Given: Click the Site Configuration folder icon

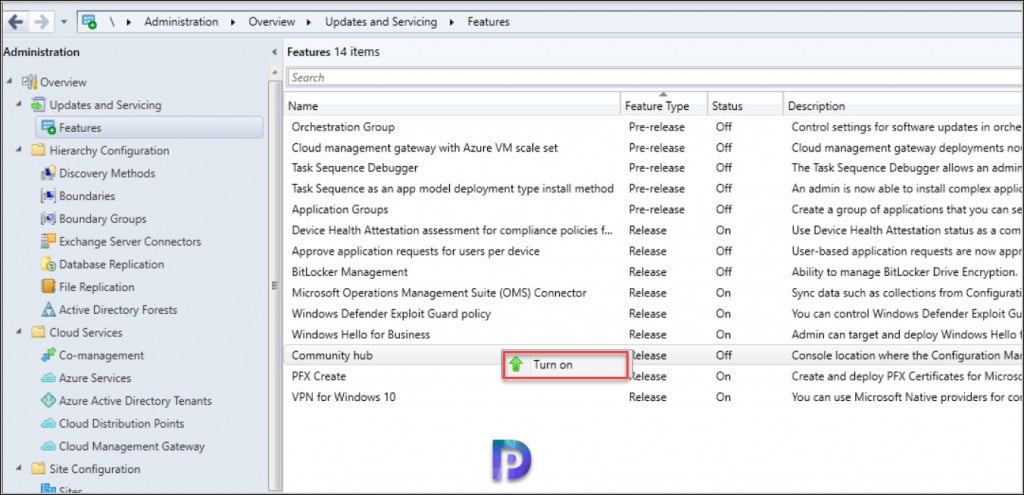Looking at the screenshot, I should pos(39,469).
